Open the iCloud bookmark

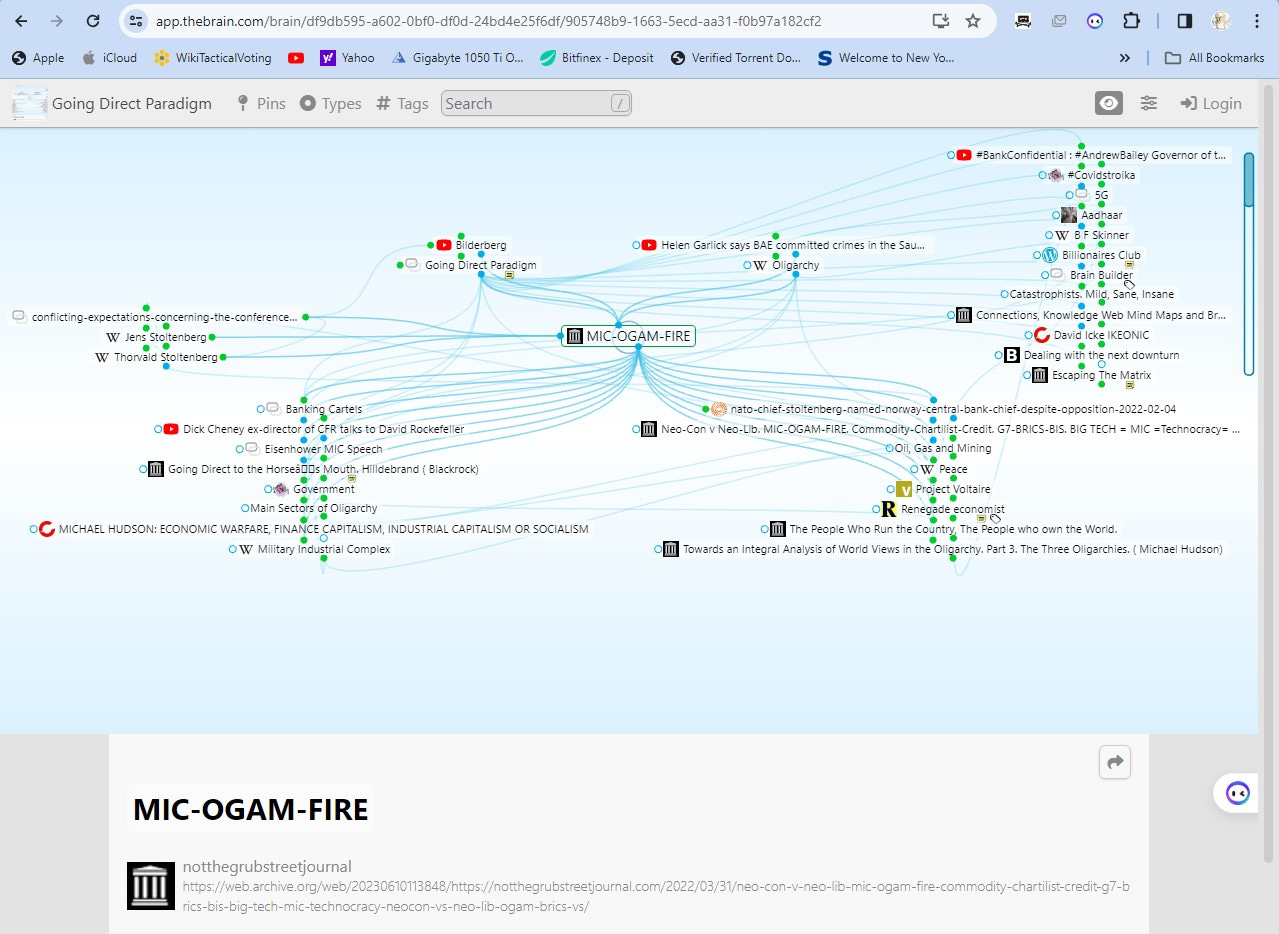point(110,58)
